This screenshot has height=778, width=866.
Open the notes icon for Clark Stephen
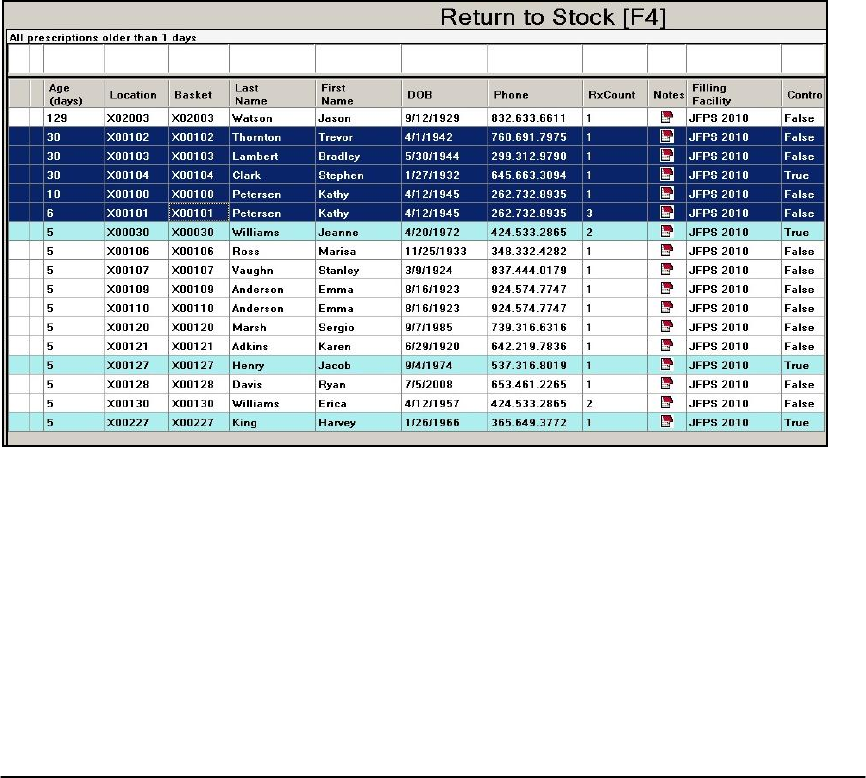[667, 174]
